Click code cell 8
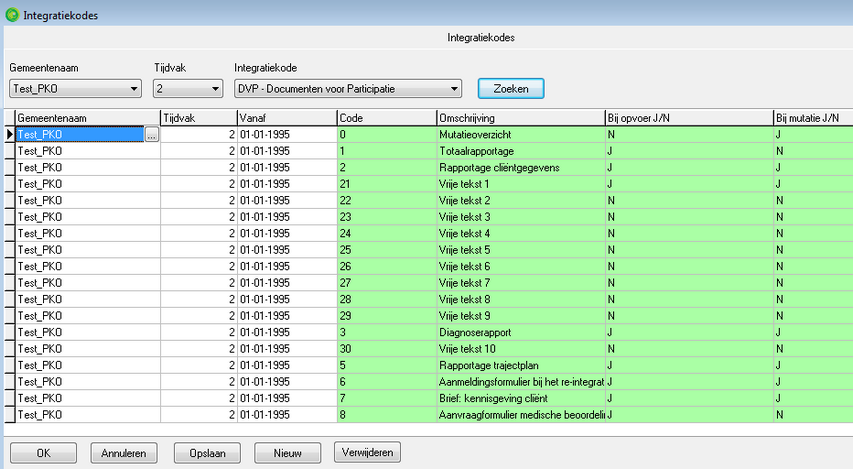 click(x=387, y=415)
